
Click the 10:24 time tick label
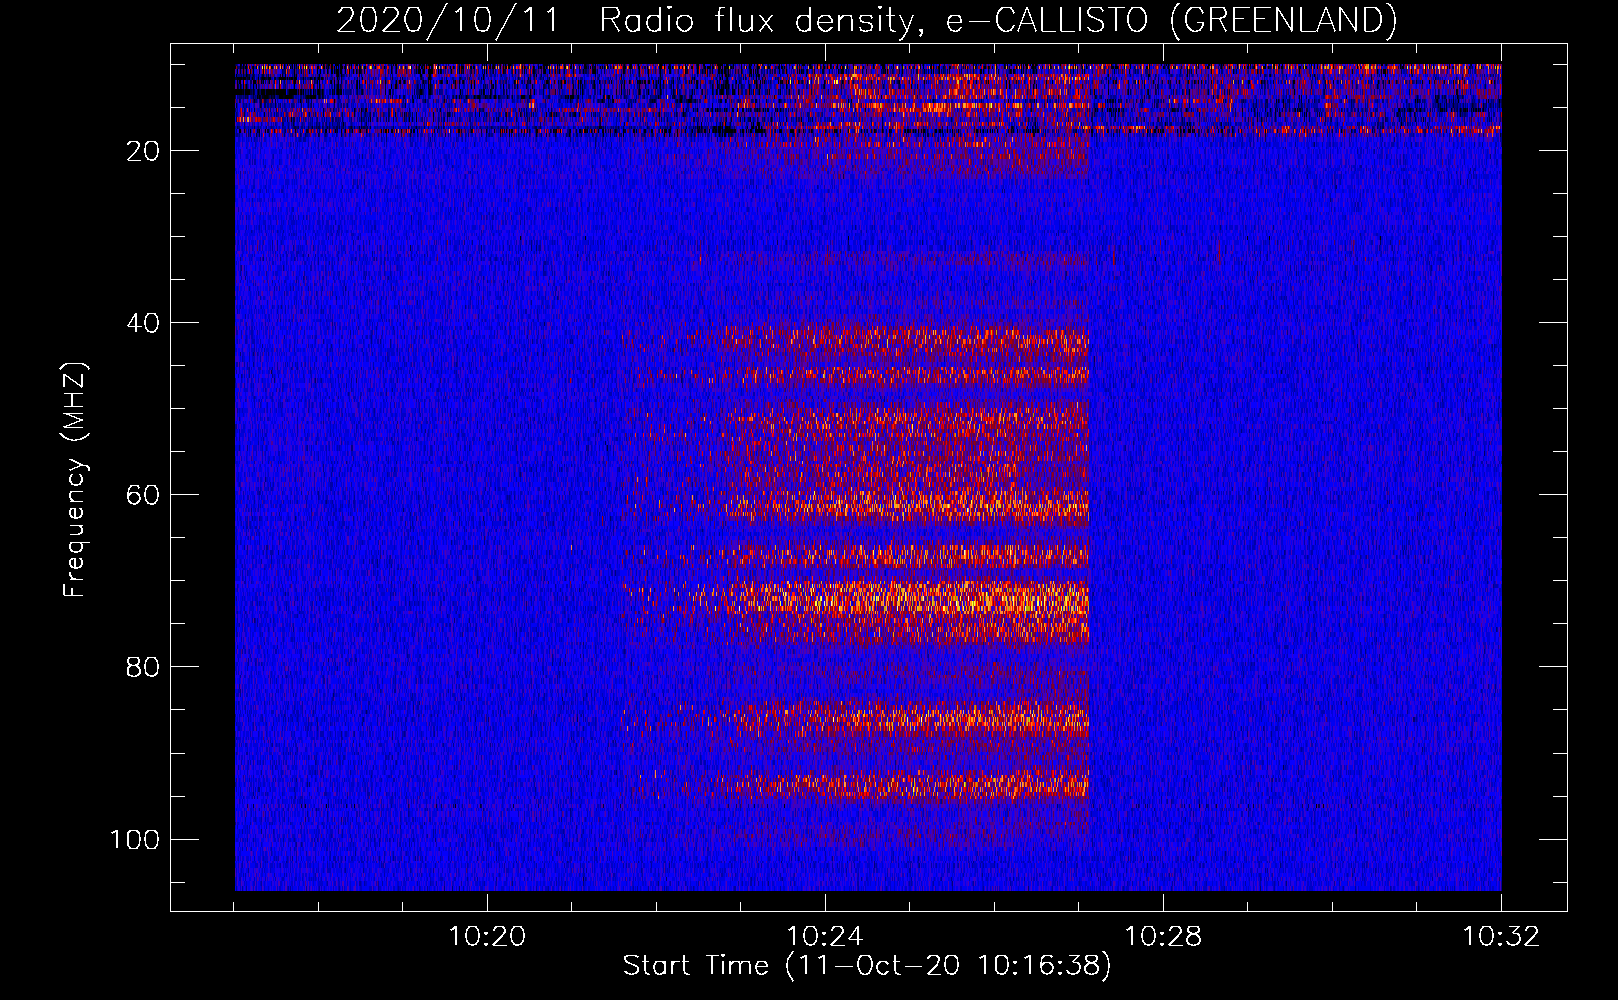825,937
